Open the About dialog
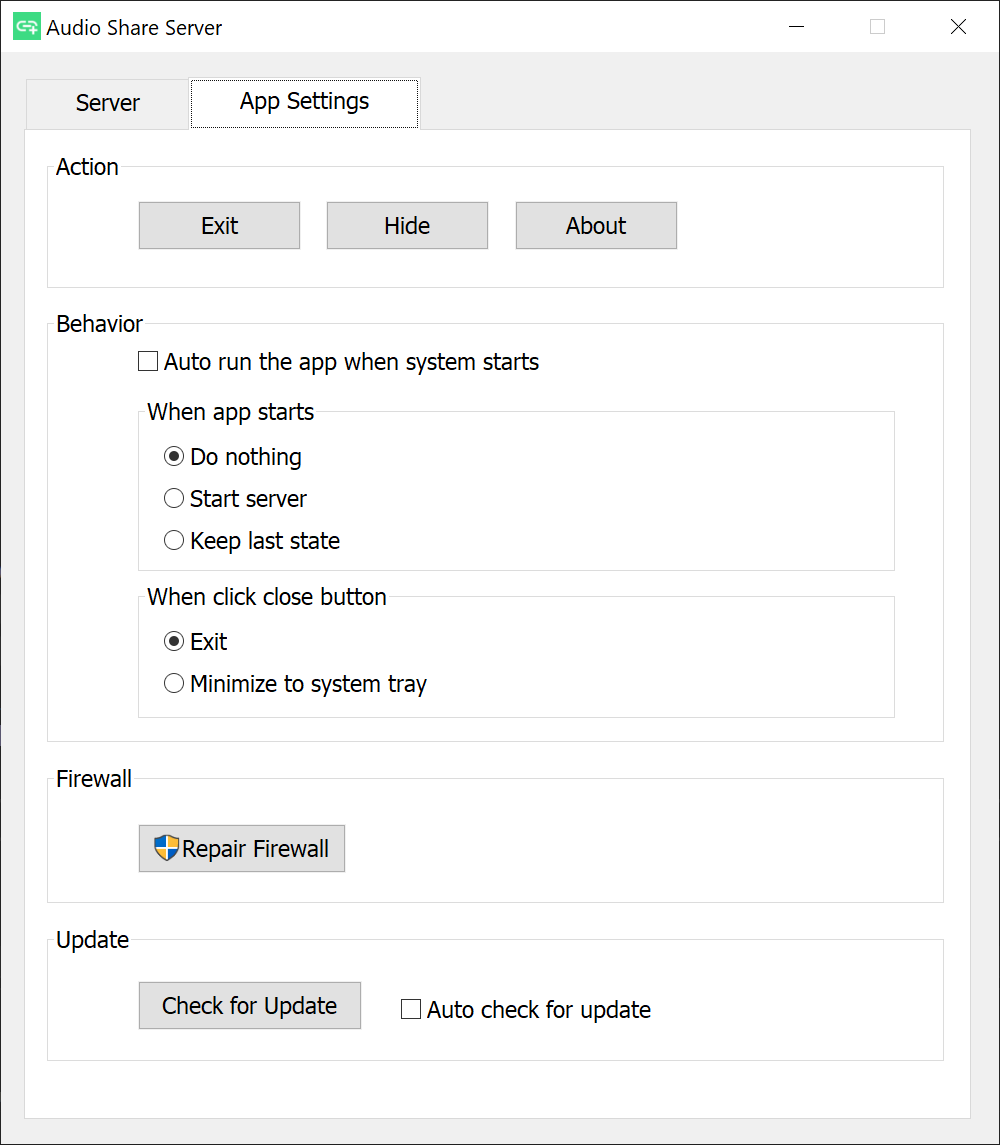 coord(596,226)
